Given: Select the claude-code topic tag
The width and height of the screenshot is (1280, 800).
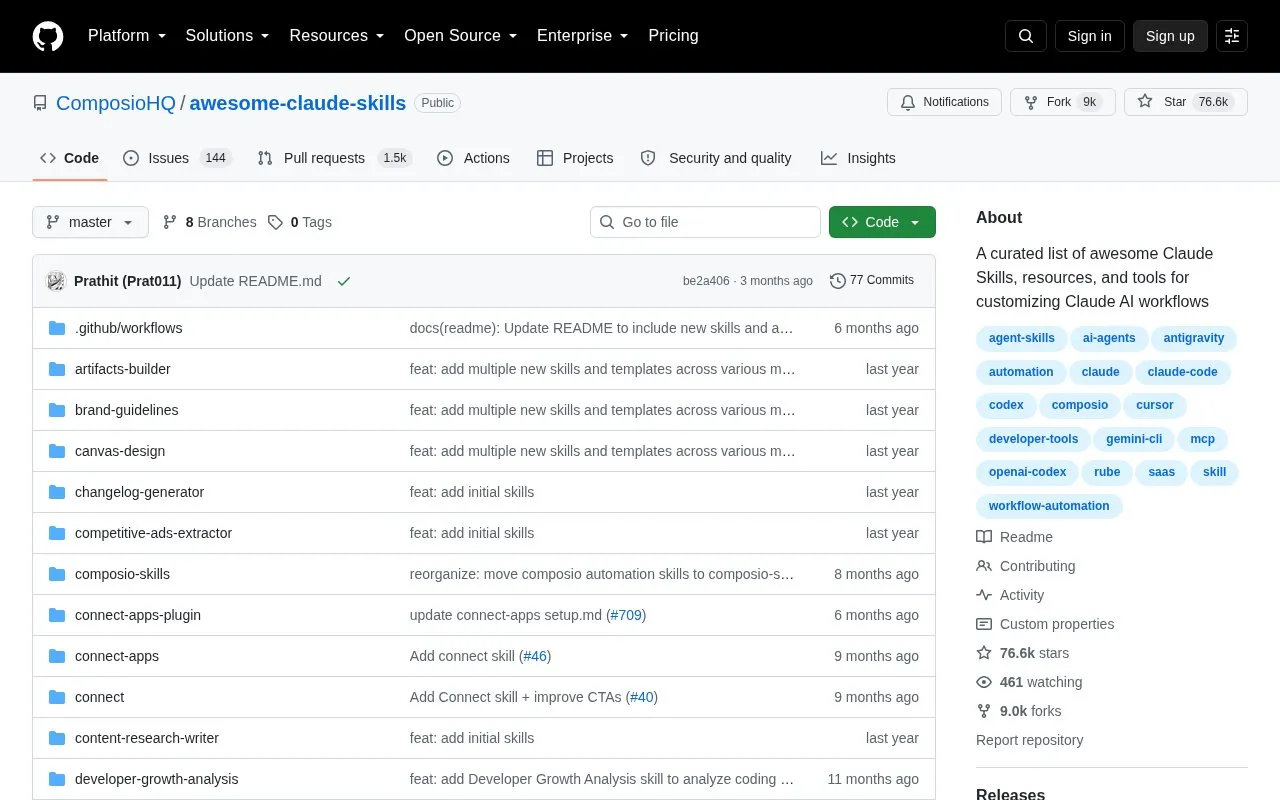Looking at the screenshot, I should [1183, 372].
